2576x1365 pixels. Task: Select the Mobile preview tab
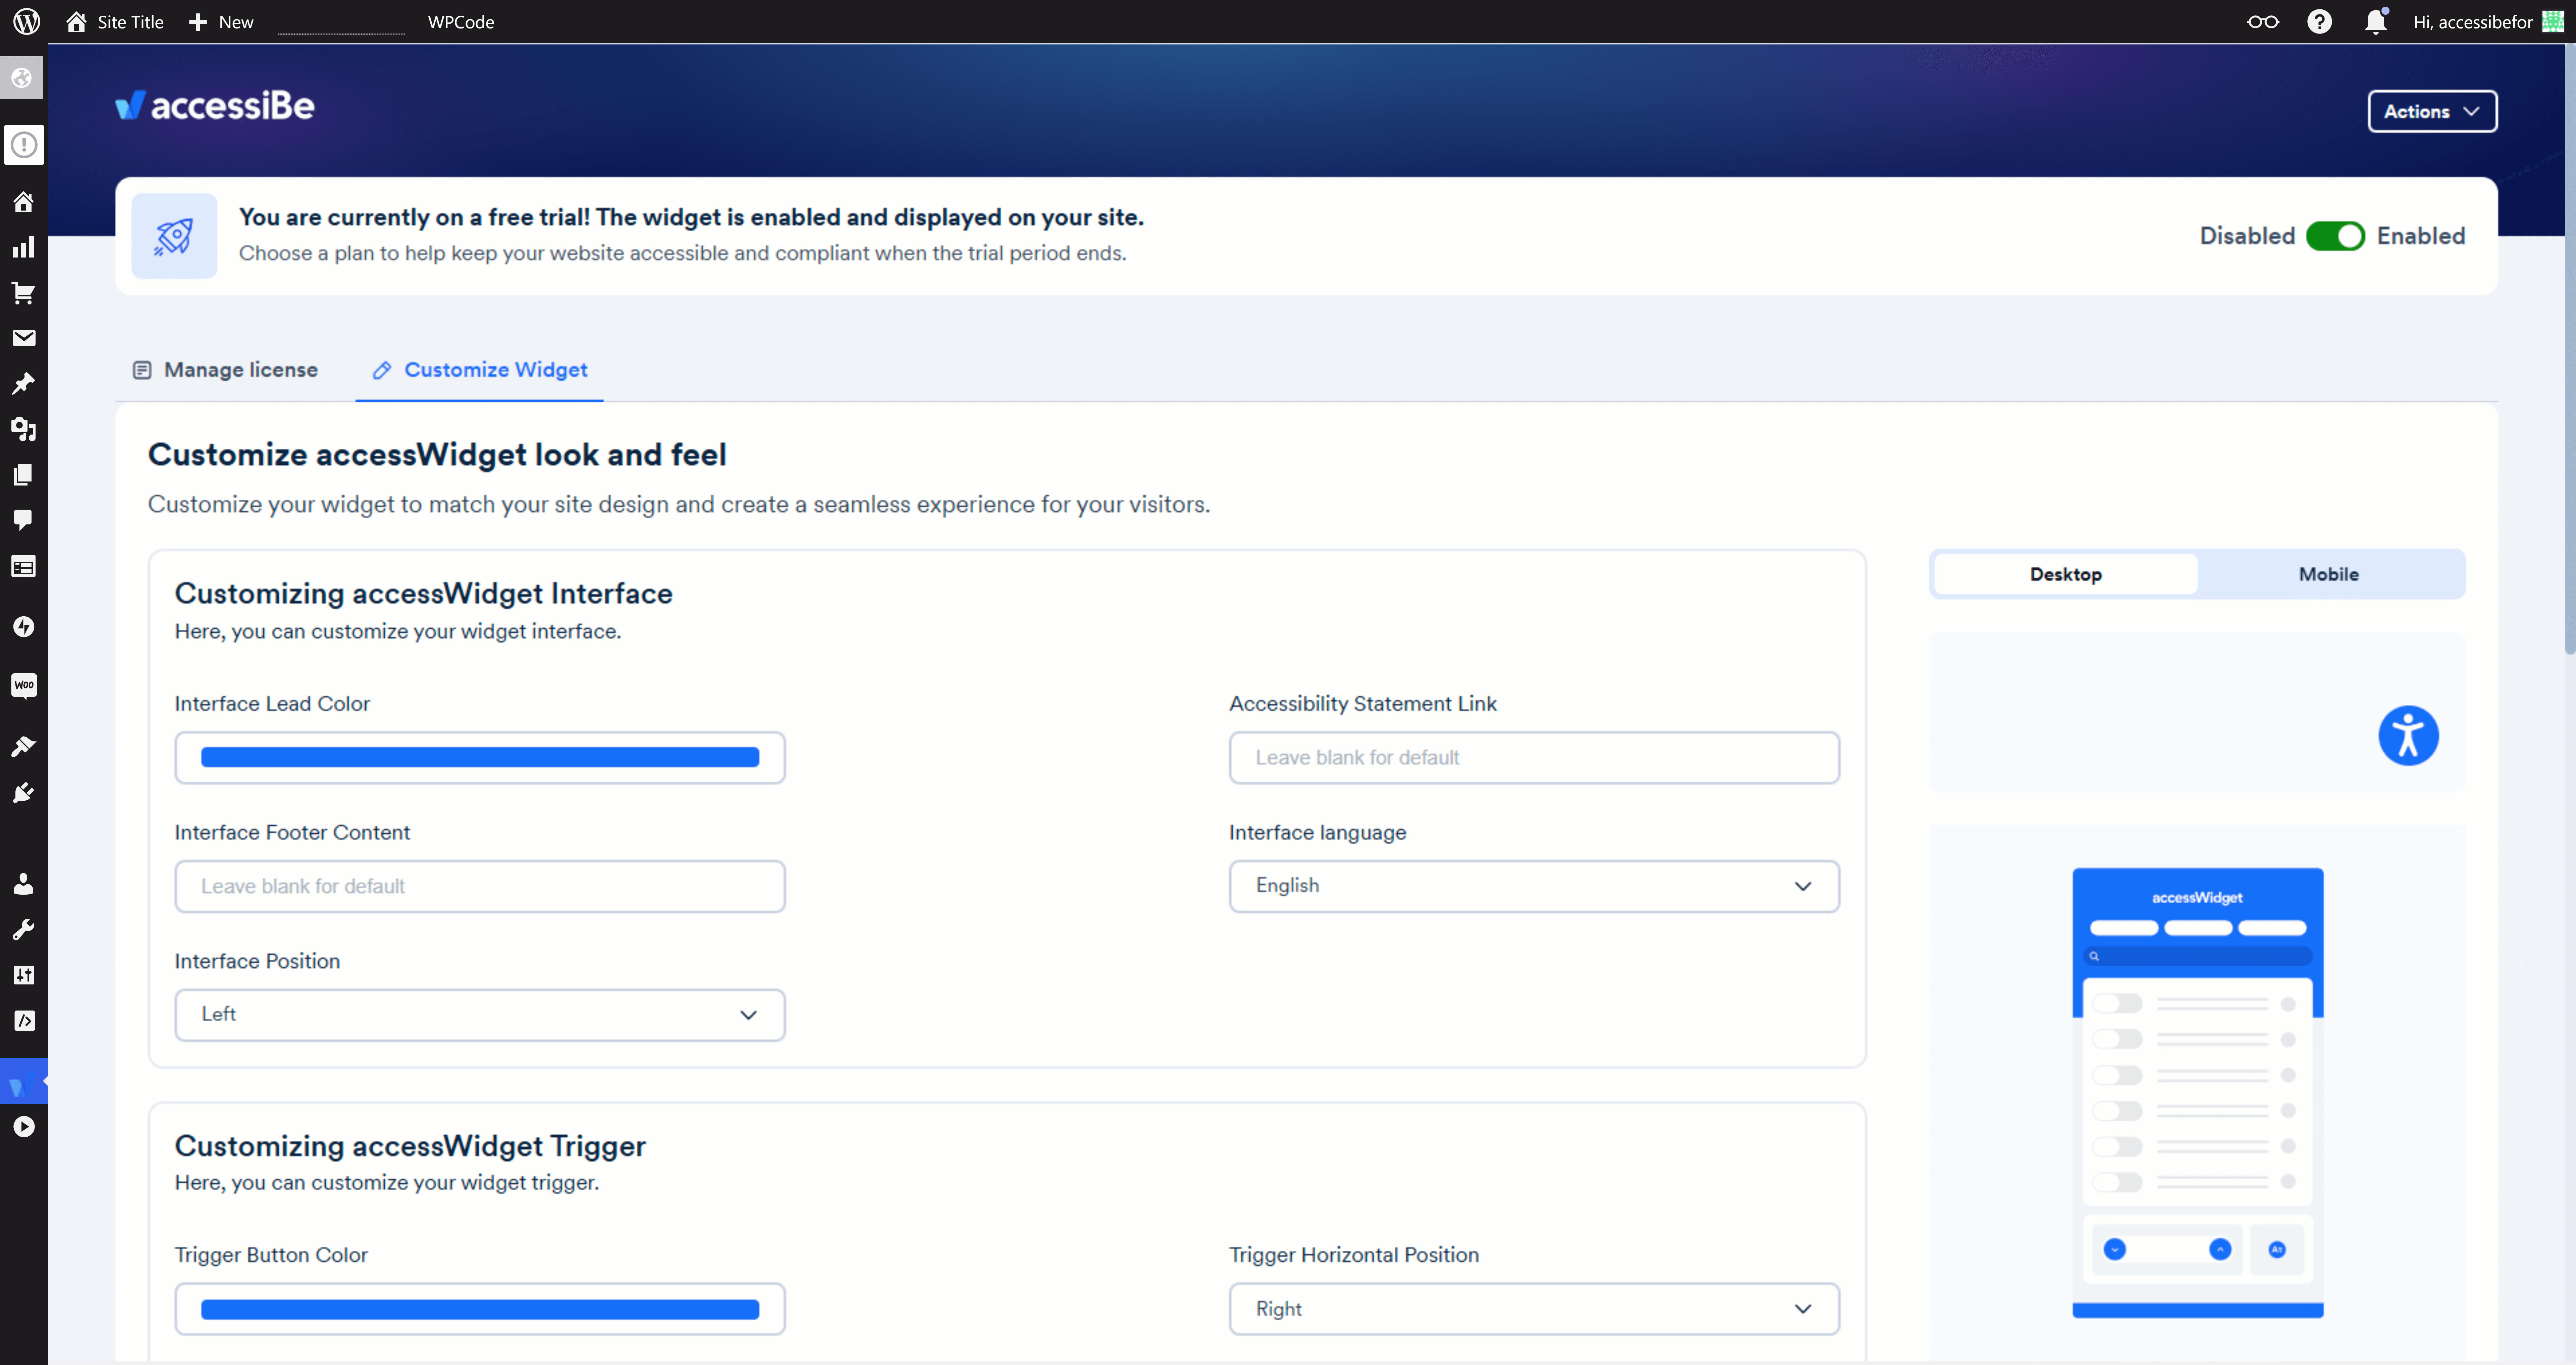coord(2329,574)
